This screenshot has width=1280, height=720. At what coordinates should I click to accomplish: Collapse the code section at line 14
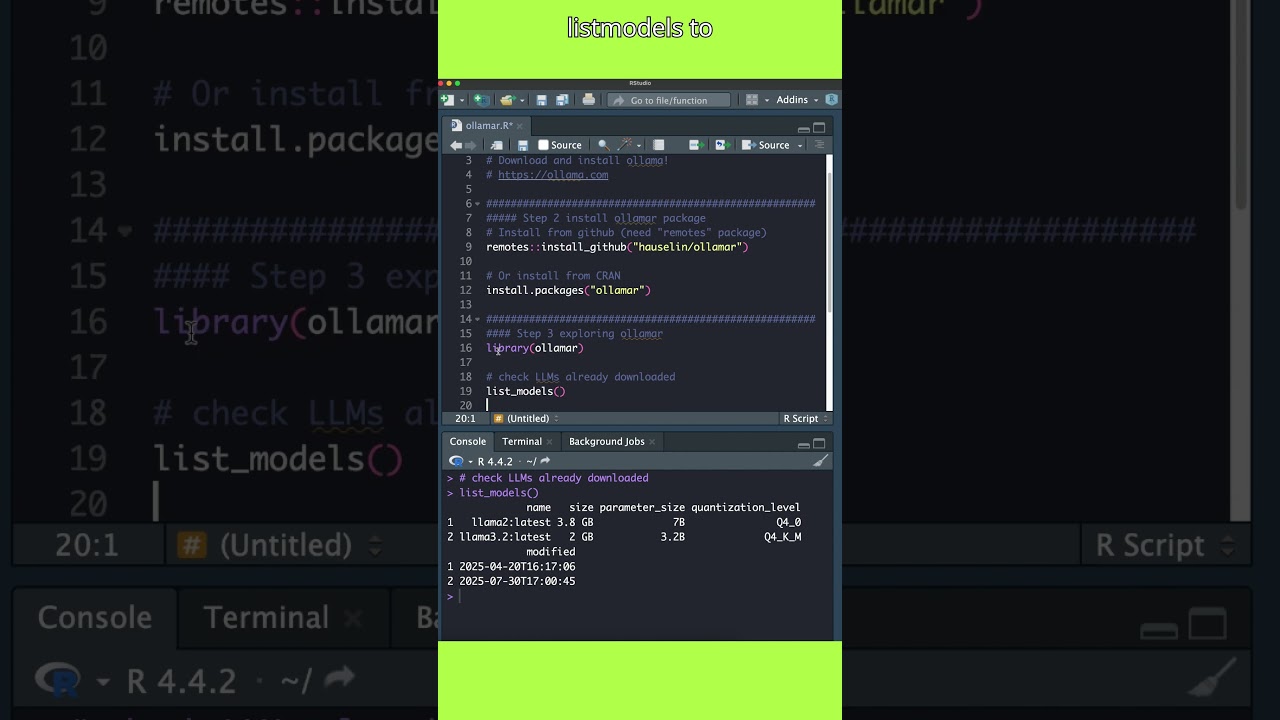coord(478,319)
